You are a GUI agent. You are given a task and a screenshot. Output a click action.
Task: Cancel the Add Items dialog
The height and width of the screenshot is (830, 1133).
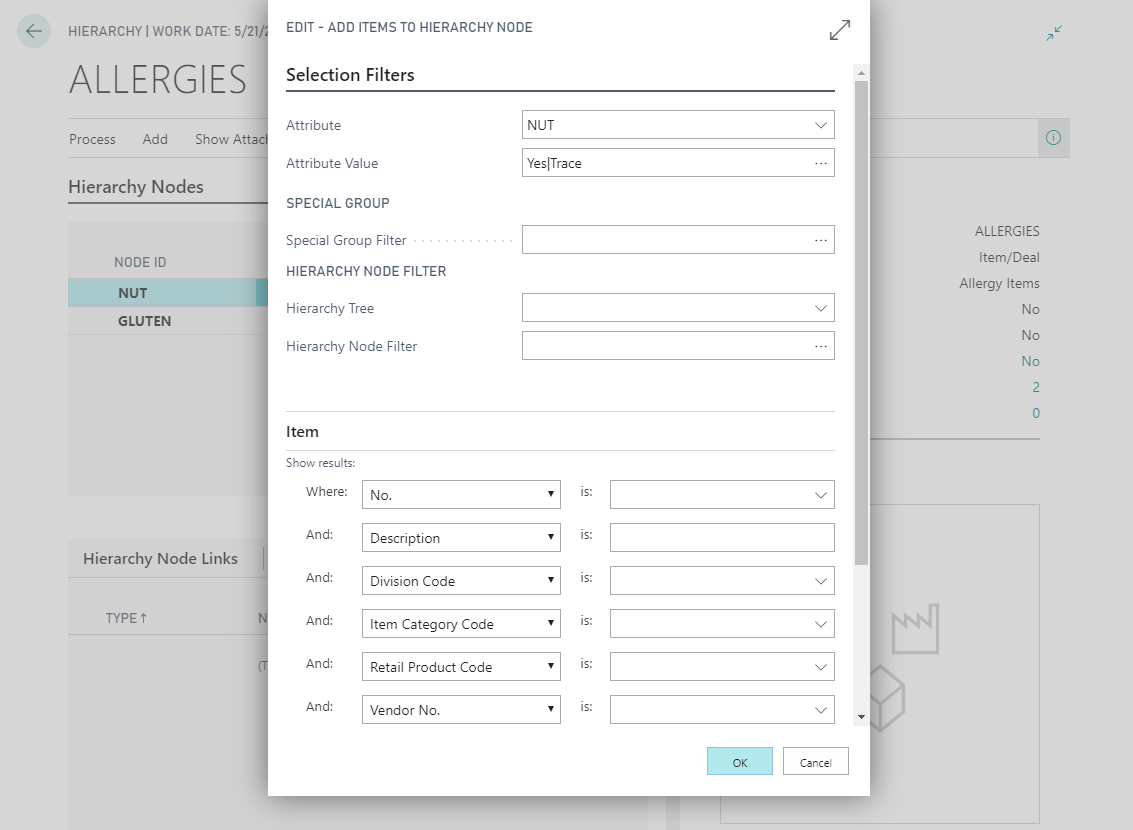(x=815, y=762)
